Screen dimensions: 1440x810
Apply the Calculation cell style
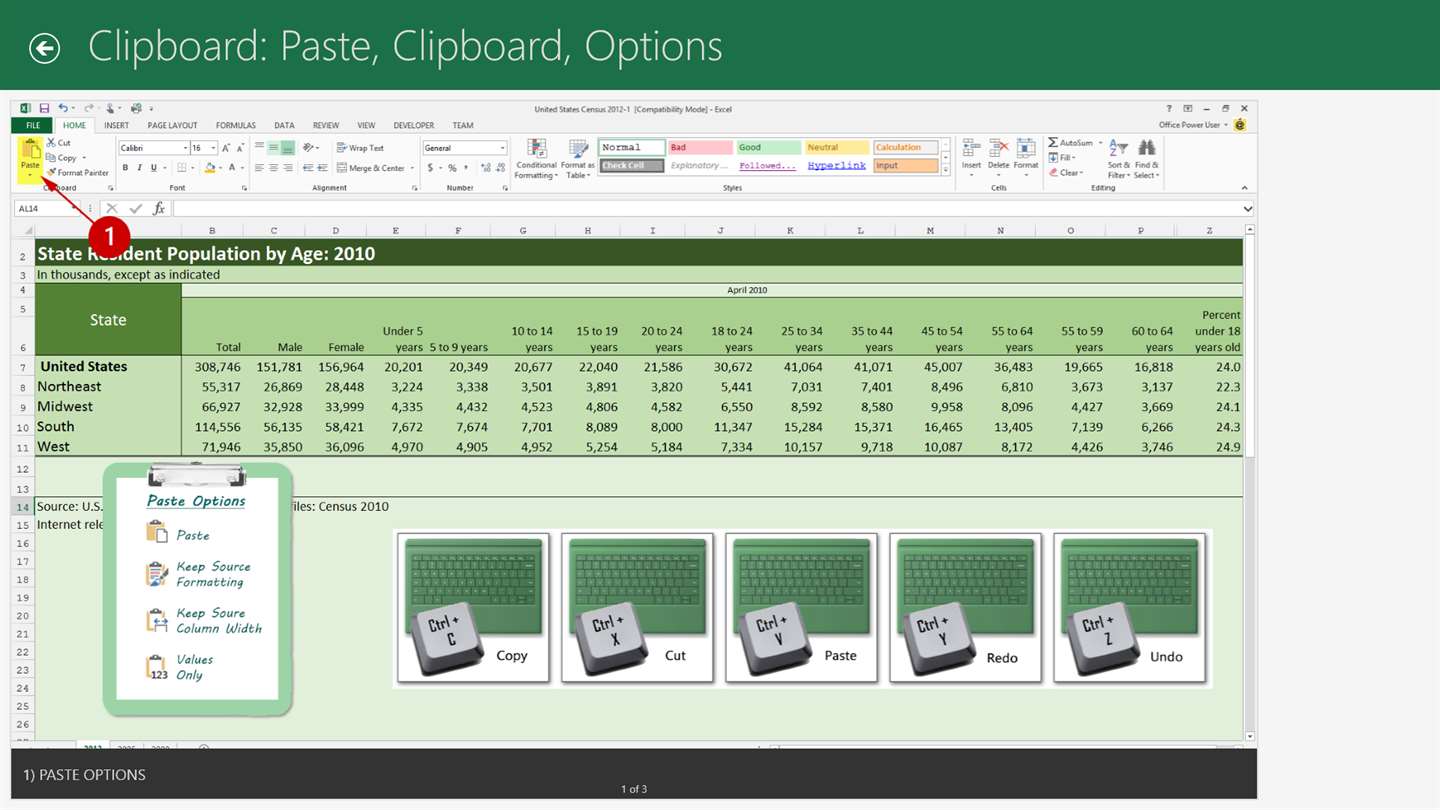pyautogui.click(x=905, y=147)
